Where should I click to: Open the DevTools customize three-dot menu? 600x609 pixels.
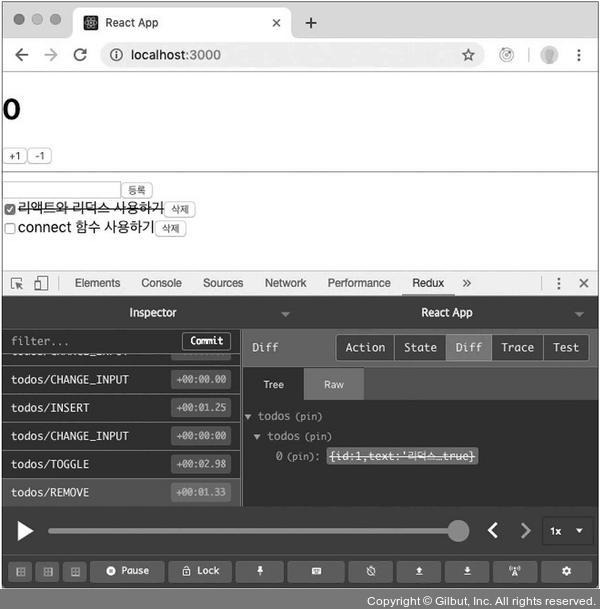(558, 284)
